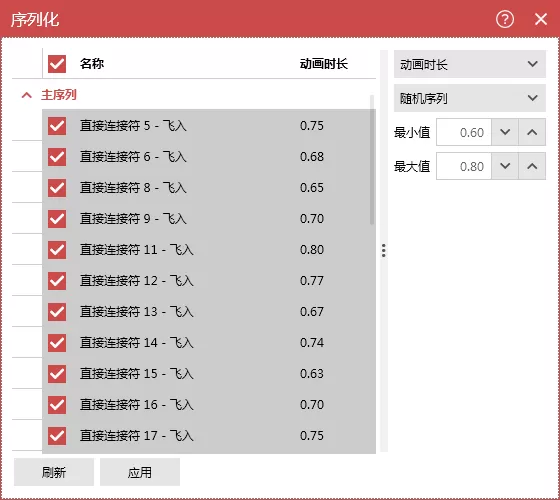Collapse the 主序列 group
Screen dimensions: 560x500
pyautogui.click(x=26, y=95)
